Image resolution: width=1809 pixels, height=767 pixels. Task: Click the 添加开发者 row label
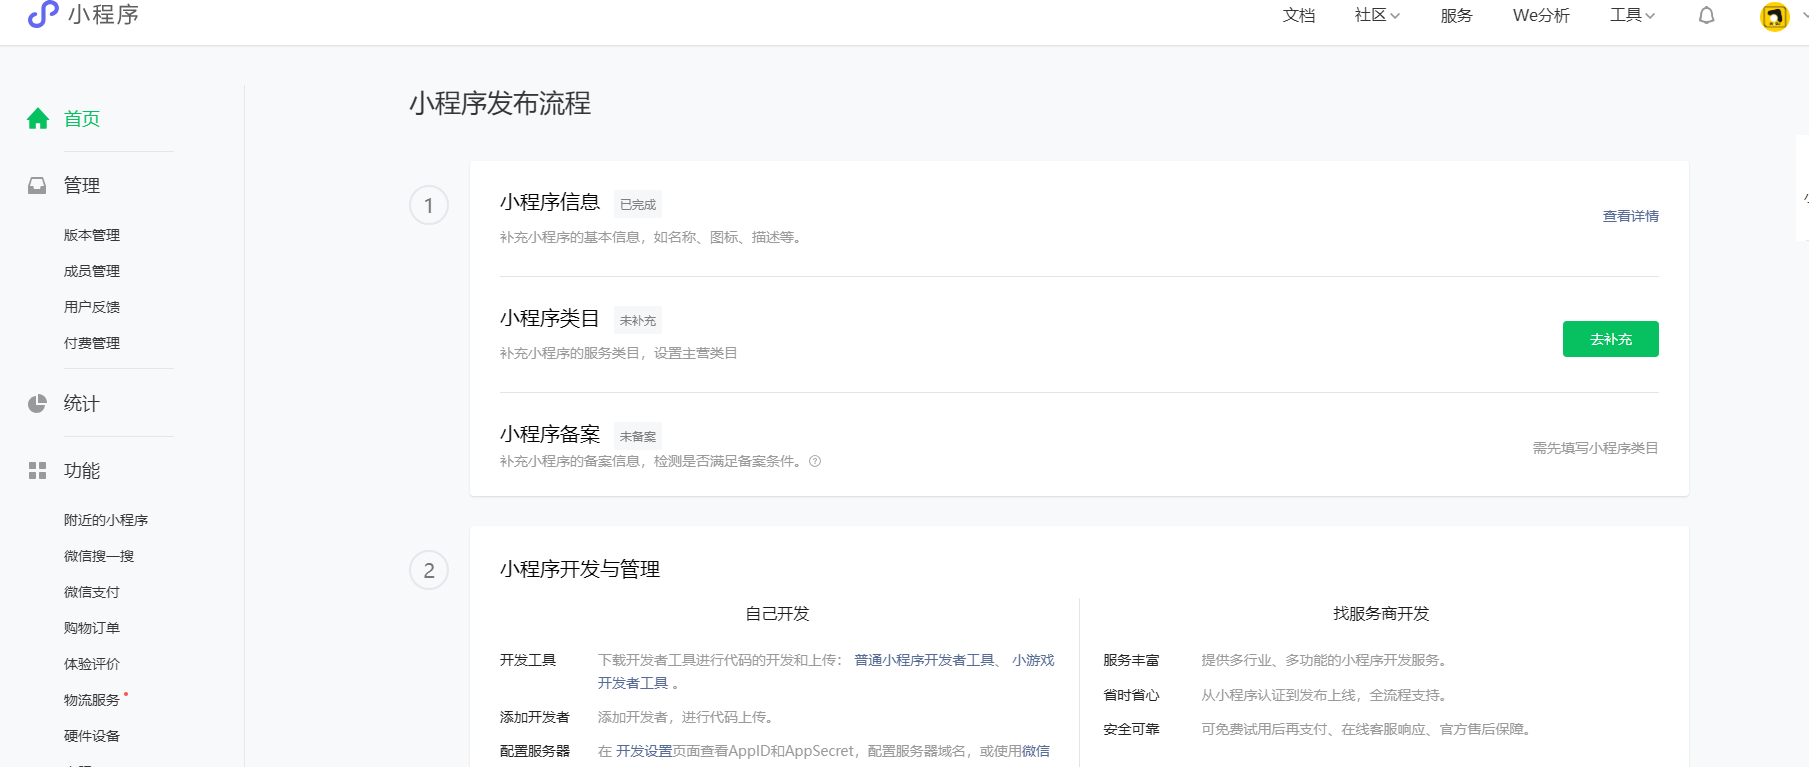pyautogui.click(x=535, y=717)
